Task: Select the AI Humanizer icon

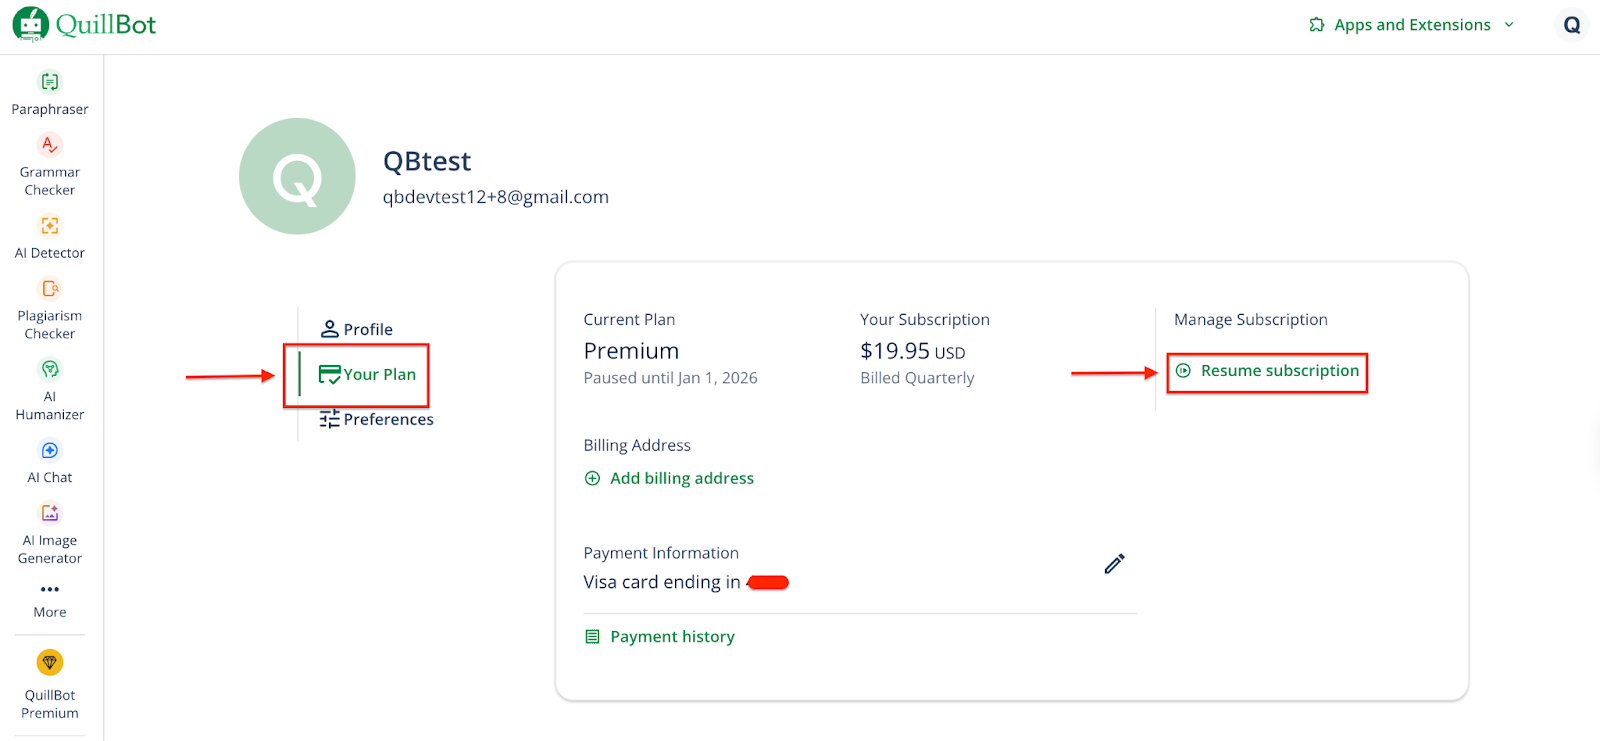Action: pos(50,370)
